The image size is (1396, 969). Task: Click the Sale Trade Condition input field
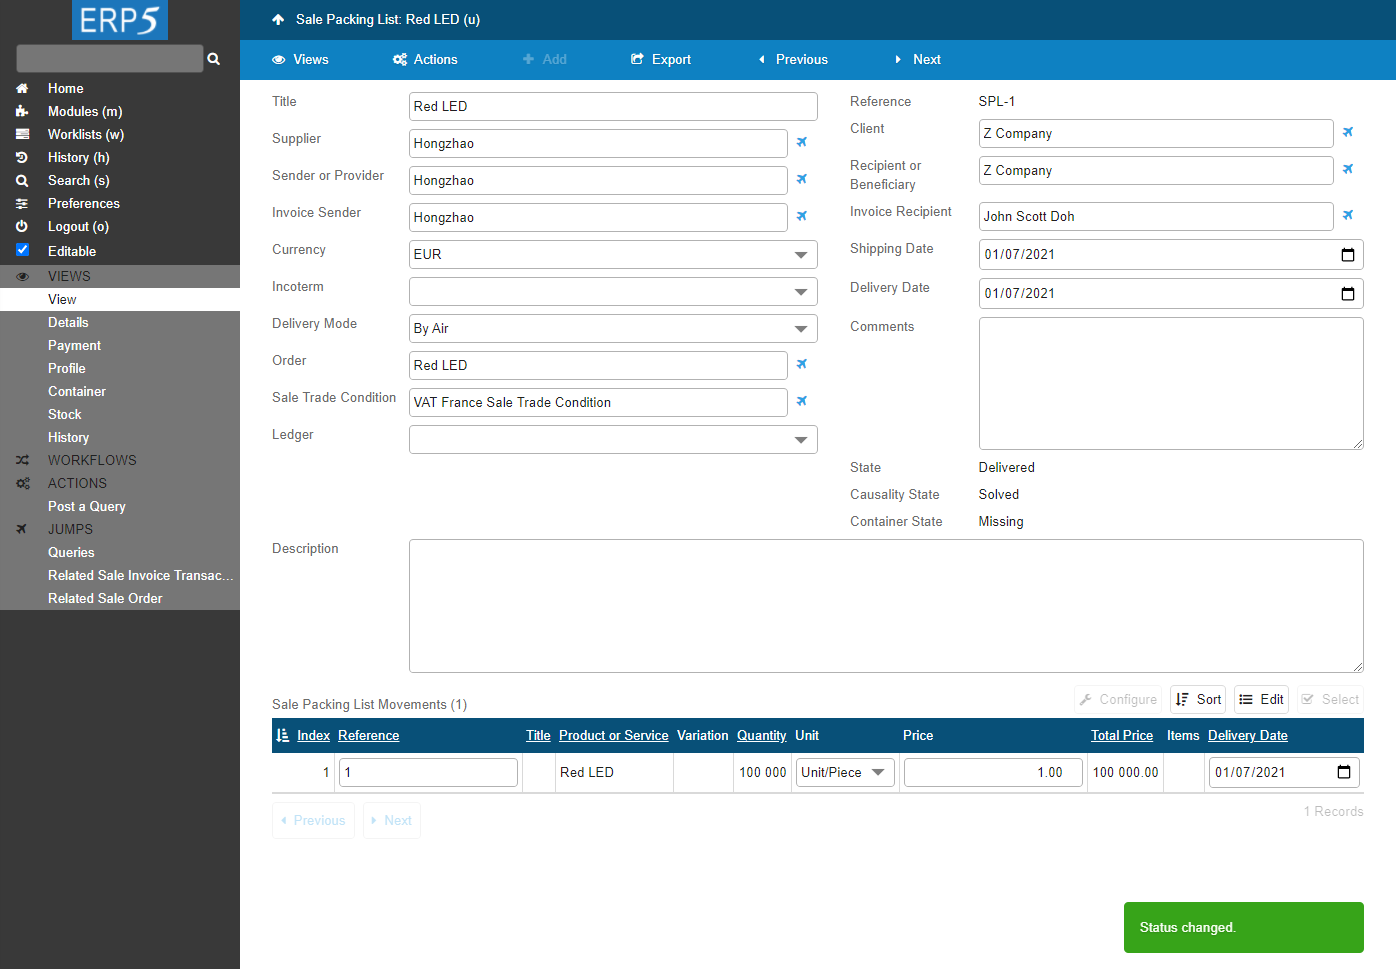(598, 402)
